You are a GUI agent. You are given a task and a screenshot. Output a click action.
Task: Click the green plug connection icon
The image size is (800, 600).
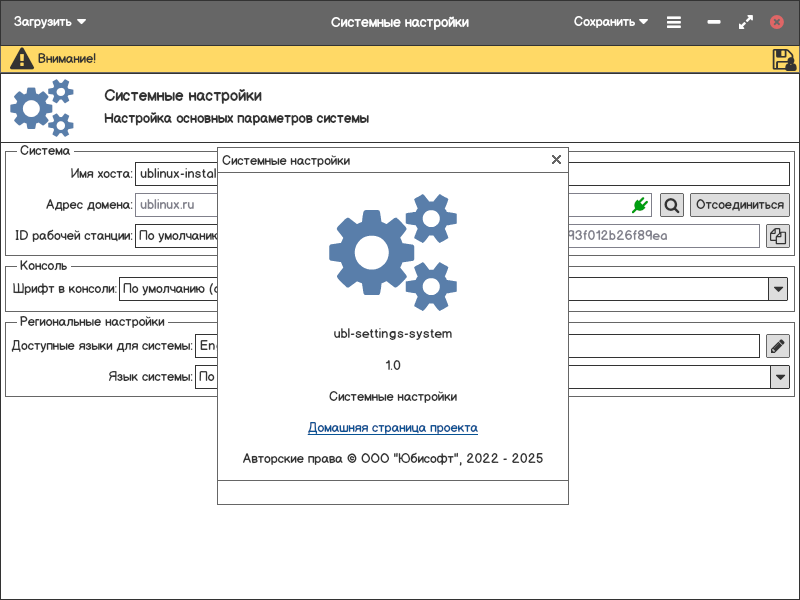click(639, 205)
